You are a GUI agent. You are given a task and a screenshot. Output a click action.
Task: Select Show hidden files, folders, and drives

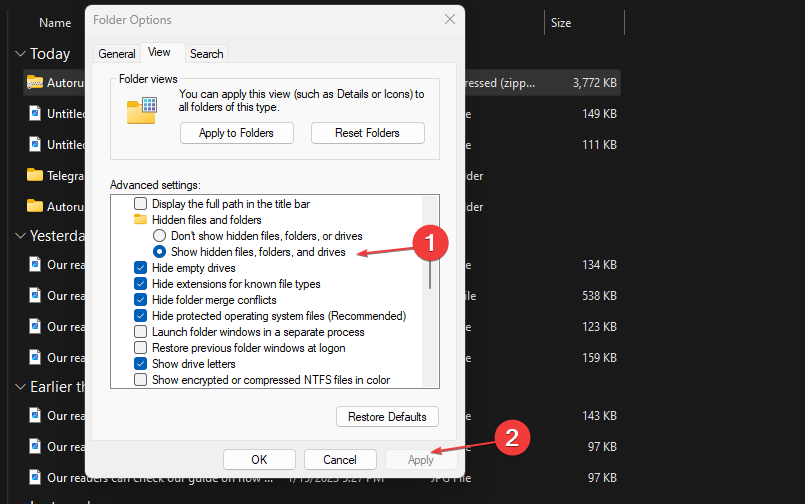click(159, 251)
